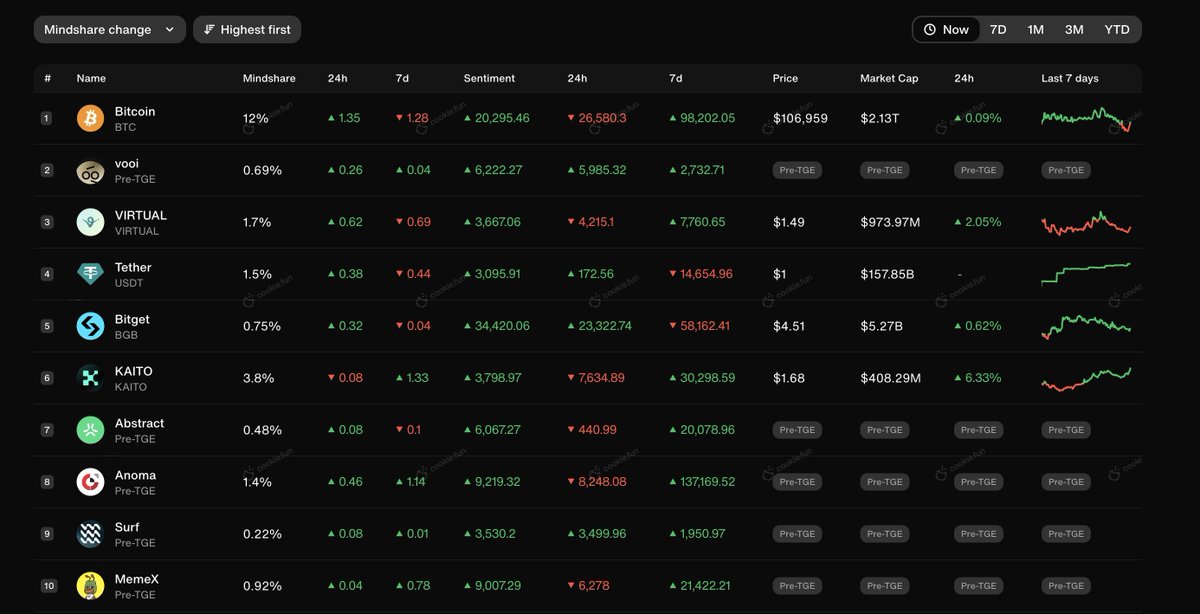Open the KAITO 7-day sparkline chart
Screen dimensions: 1200x614
pos(1086,378)
